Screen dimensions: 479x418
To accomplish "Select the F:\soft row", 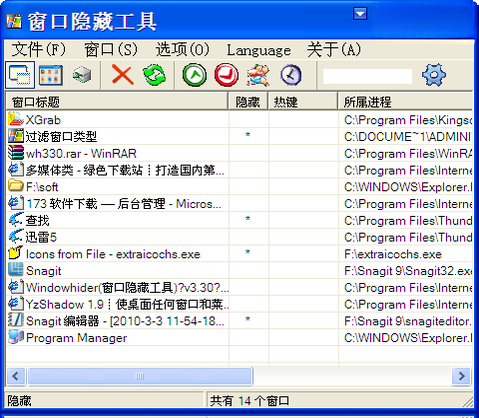I will (x=239, y=187).
